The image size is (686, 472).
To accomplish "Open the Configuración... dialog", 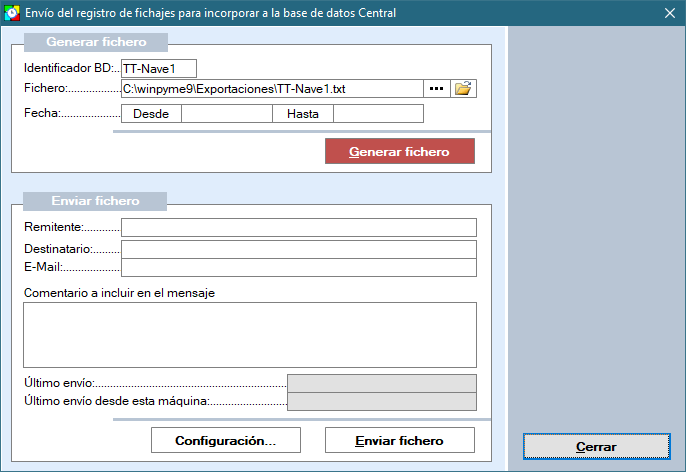I will pyautogui.click(x=225, y=441).
